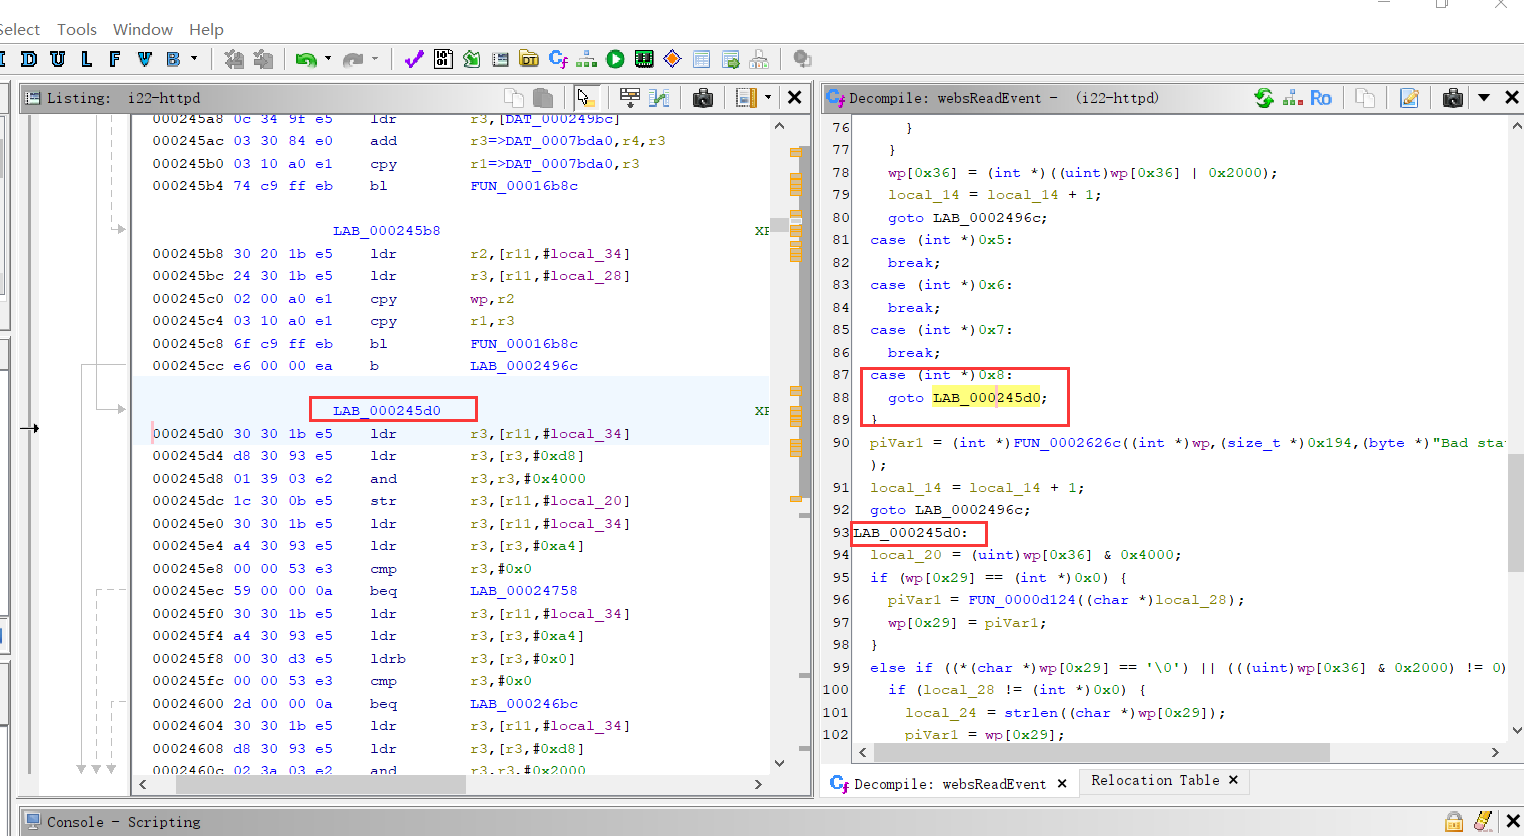This screenshot has width=1524, height=836.
Task: Click the Listing vertical scrollbar down arrow
Action: coord(780,763)
